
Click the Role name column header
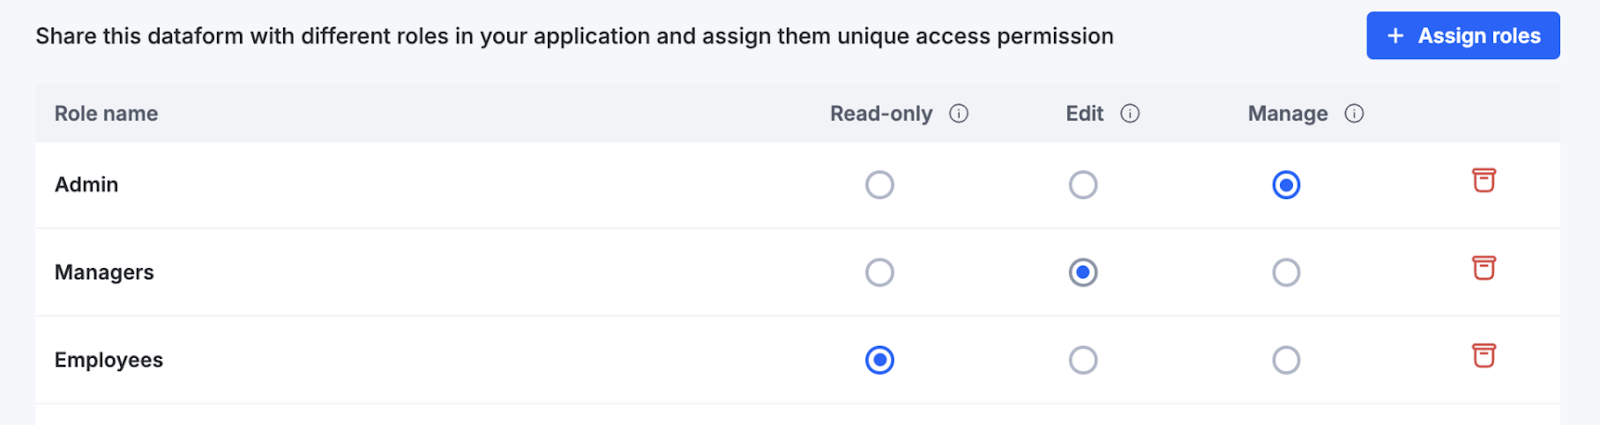click(106, 114)
